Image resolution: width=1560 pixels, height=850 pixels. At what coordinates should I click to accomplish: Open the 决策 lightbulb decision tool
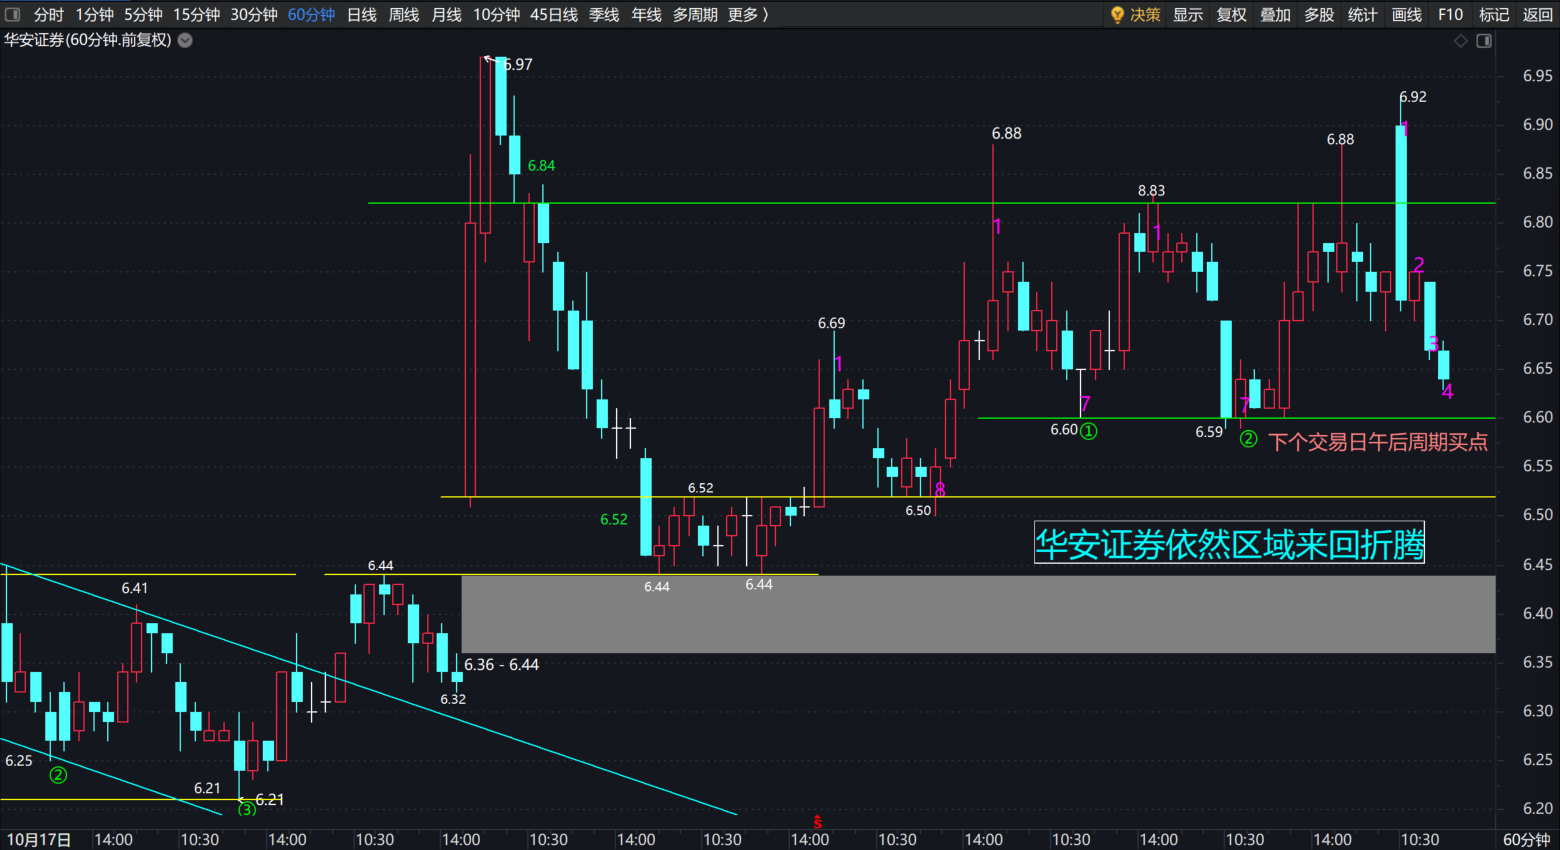coord(1135,14)
